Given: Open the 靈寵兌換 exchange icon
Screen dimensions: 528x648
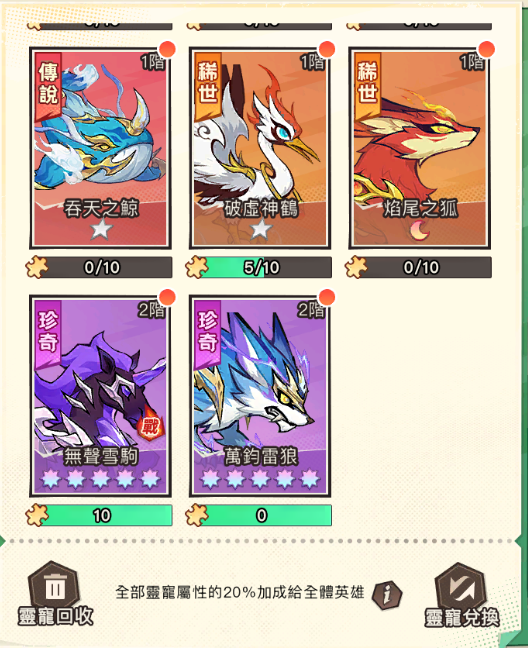Looking at the screenshot, I should pos(460,589).
